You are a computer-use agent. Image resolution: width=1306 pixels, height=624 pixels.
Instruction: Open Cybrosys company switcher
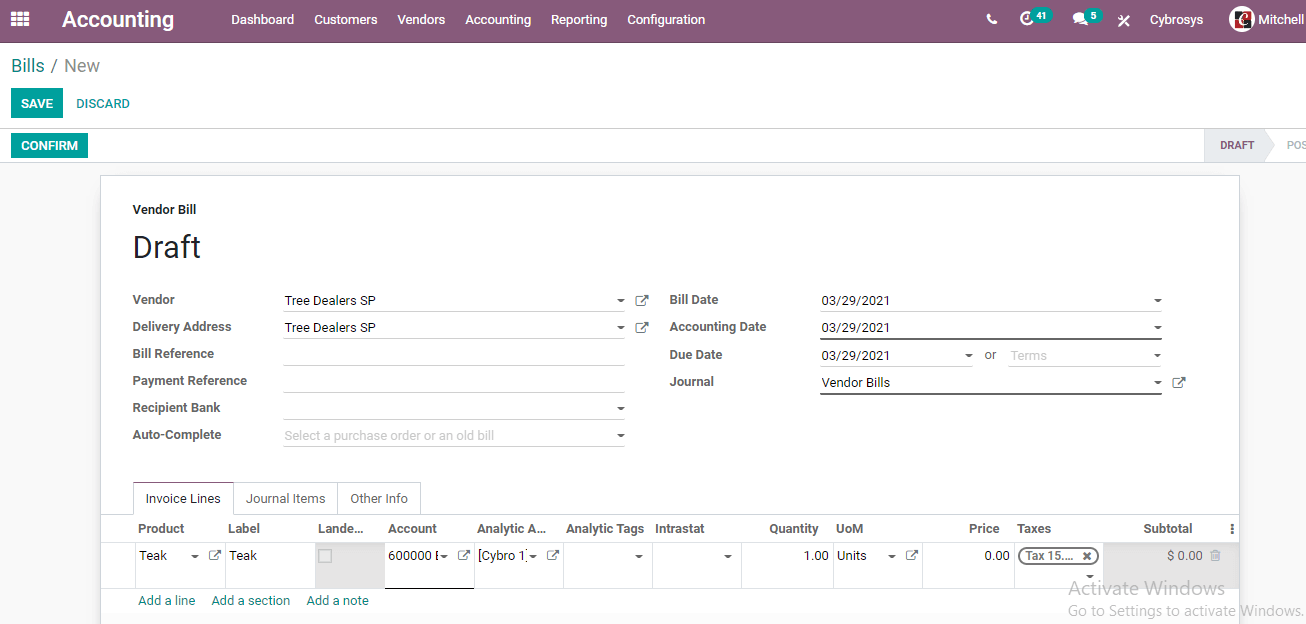pos(1176,20)
